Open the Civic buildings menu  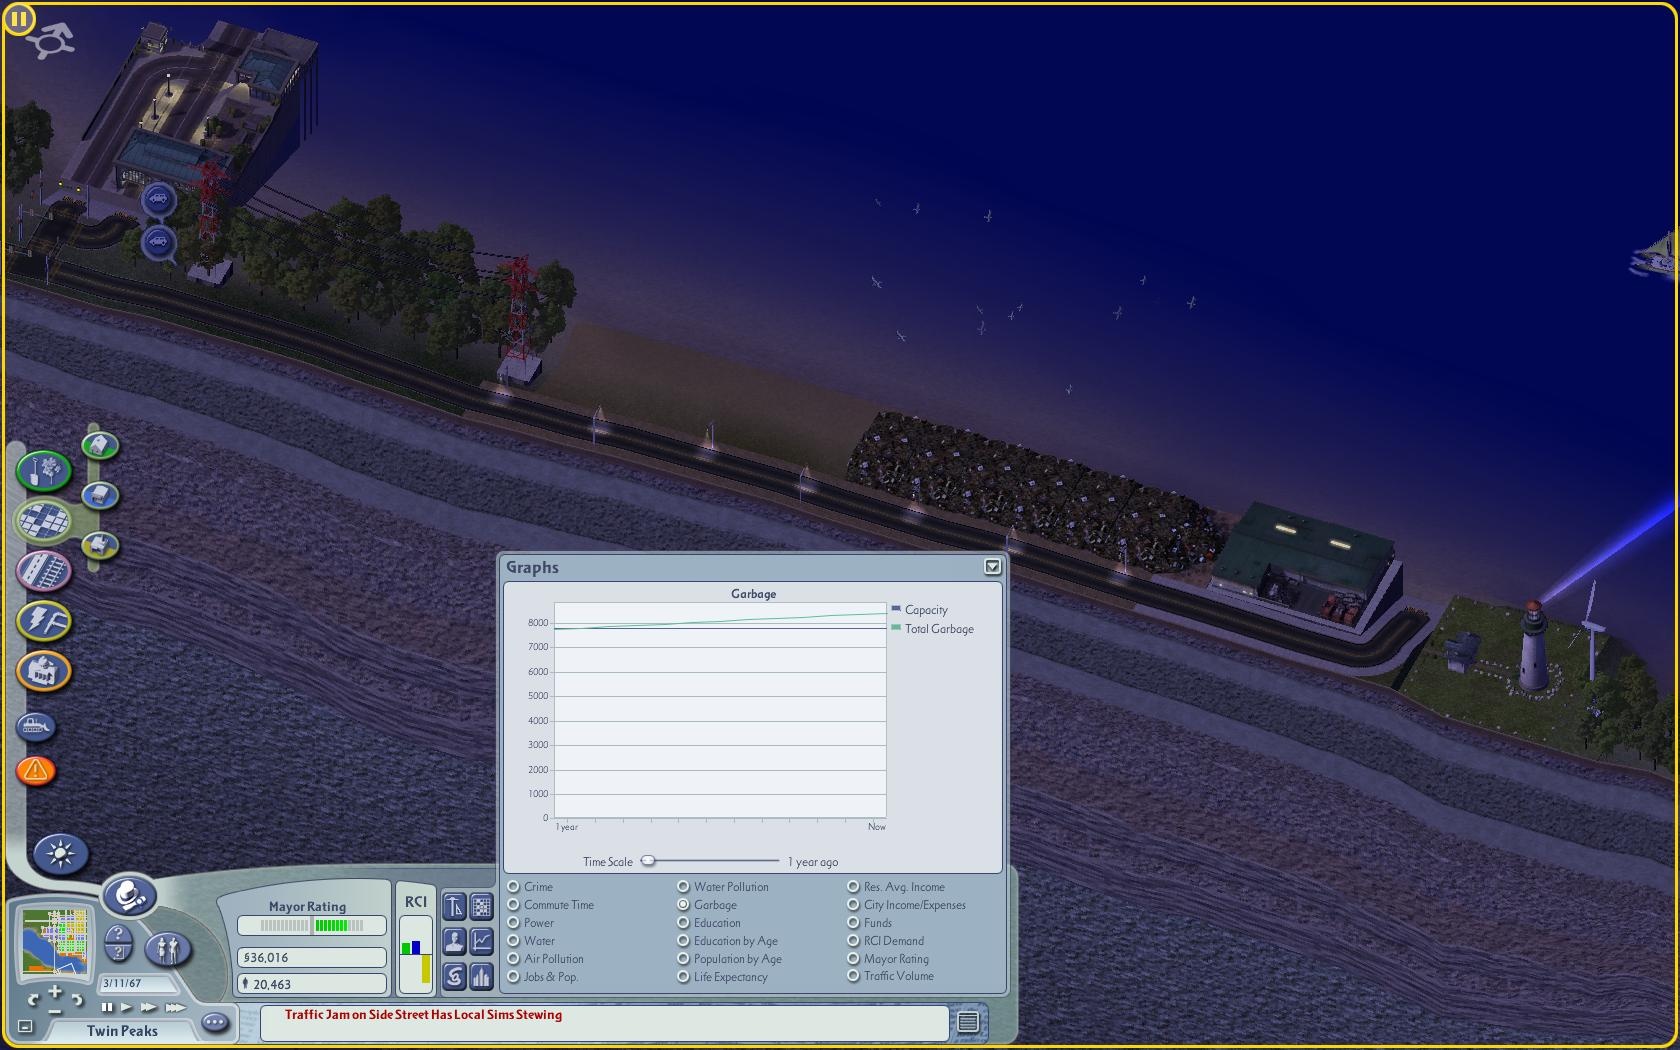[x=44, y=670]
